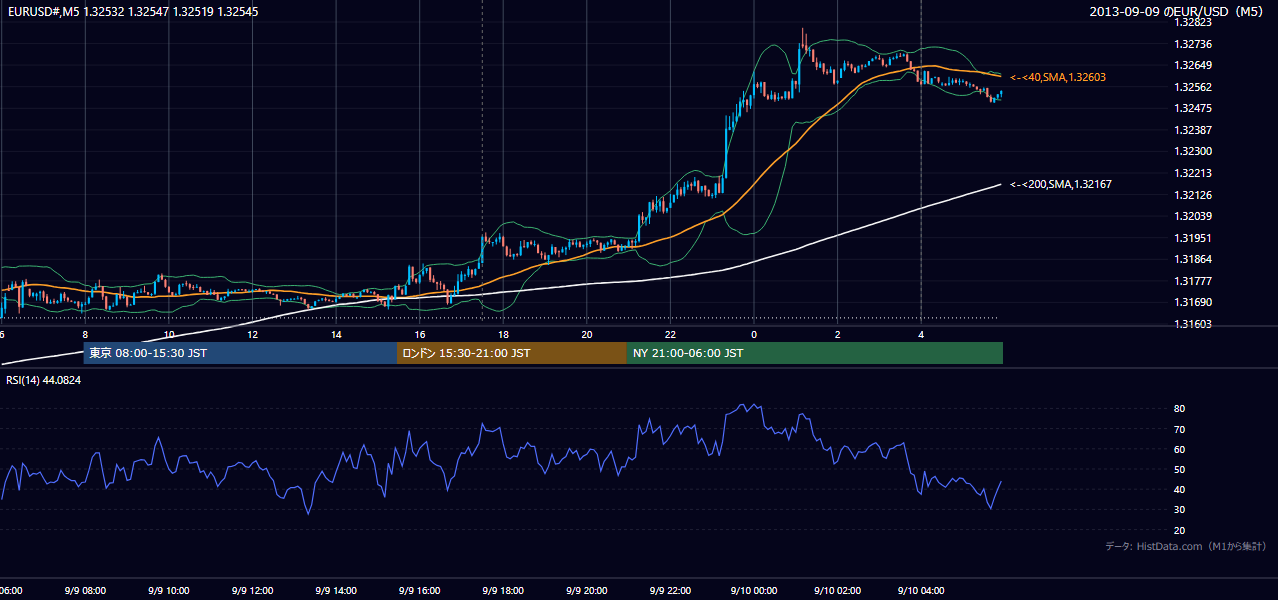Viewport: 1278px width, 600px height.
Task: Click hour label 10 on price chart axis
Action: (x=168, y=335)
